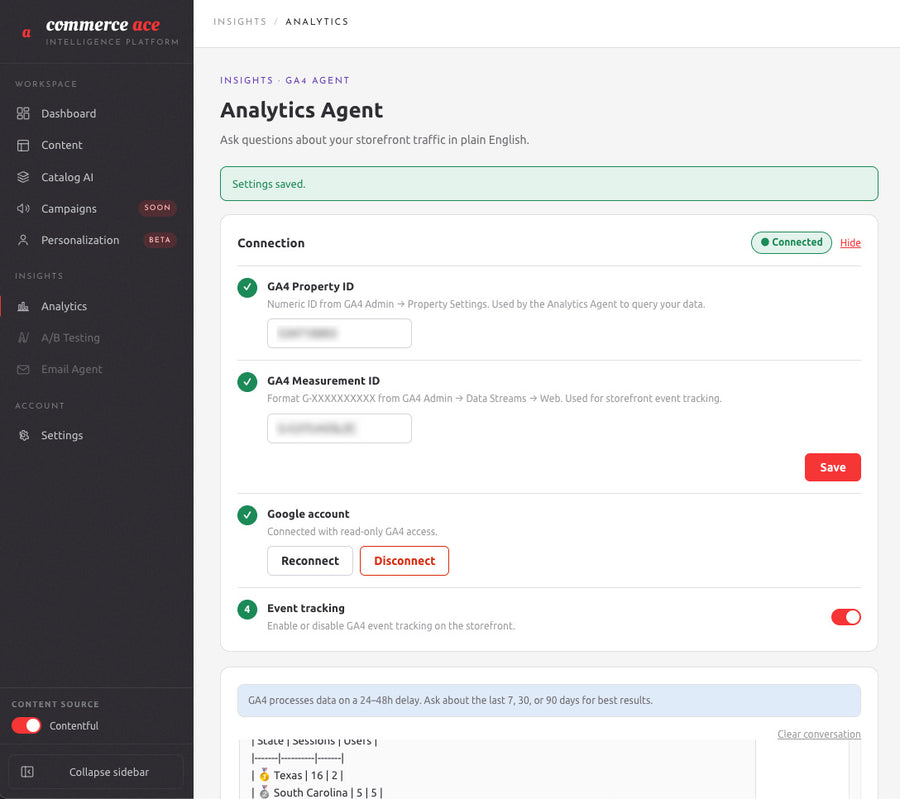Viewport: 900px width, 799px height.
Task: Click the 'Texas | 16 | 2' table row
Action: 297,775
